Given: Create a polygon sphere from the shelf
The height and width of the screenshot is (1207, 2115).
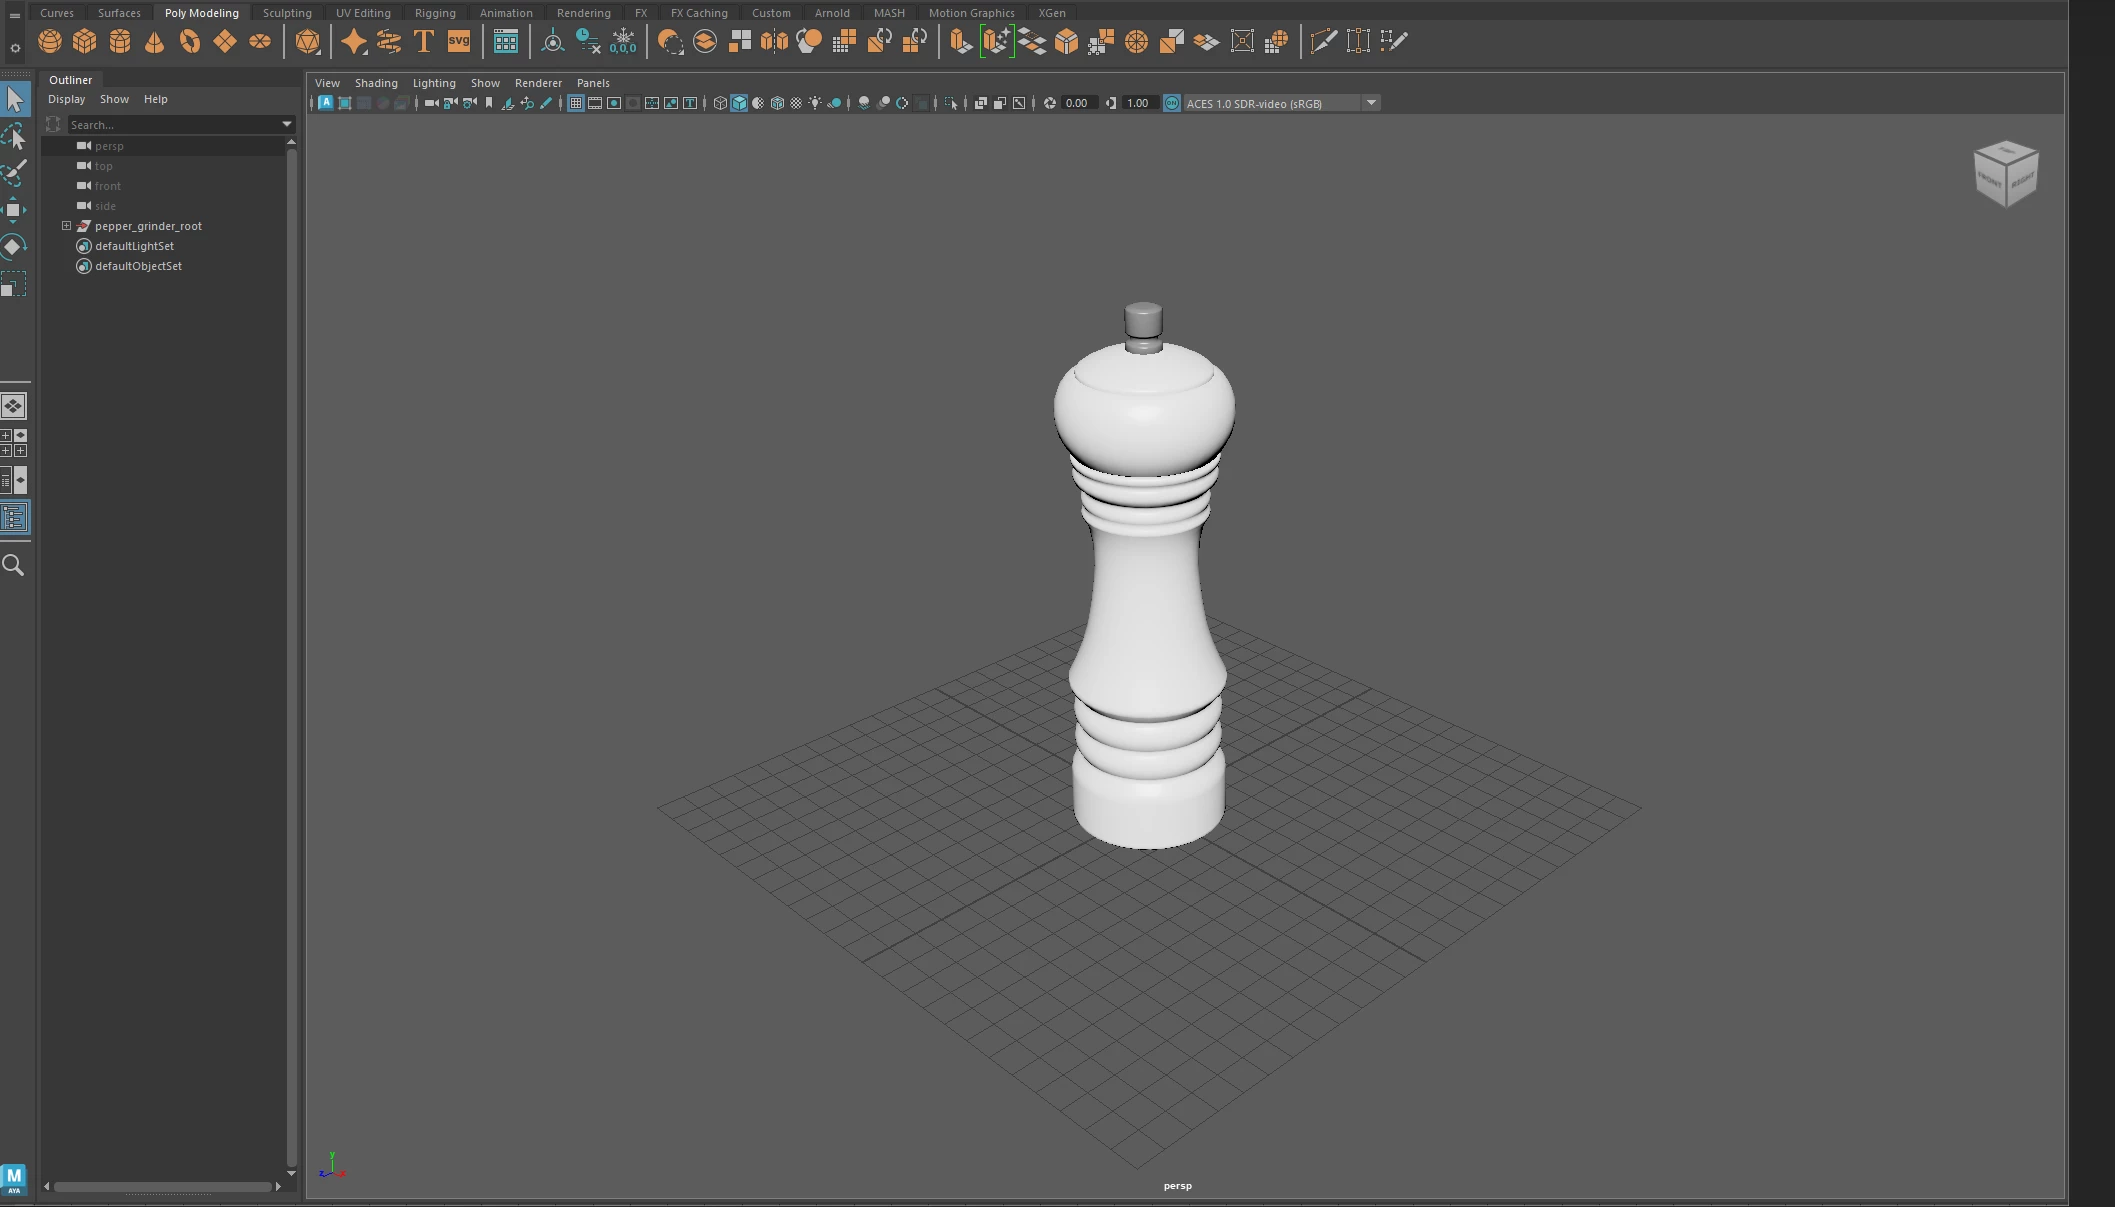Looking at the screenshot, I should coord(50,41).
